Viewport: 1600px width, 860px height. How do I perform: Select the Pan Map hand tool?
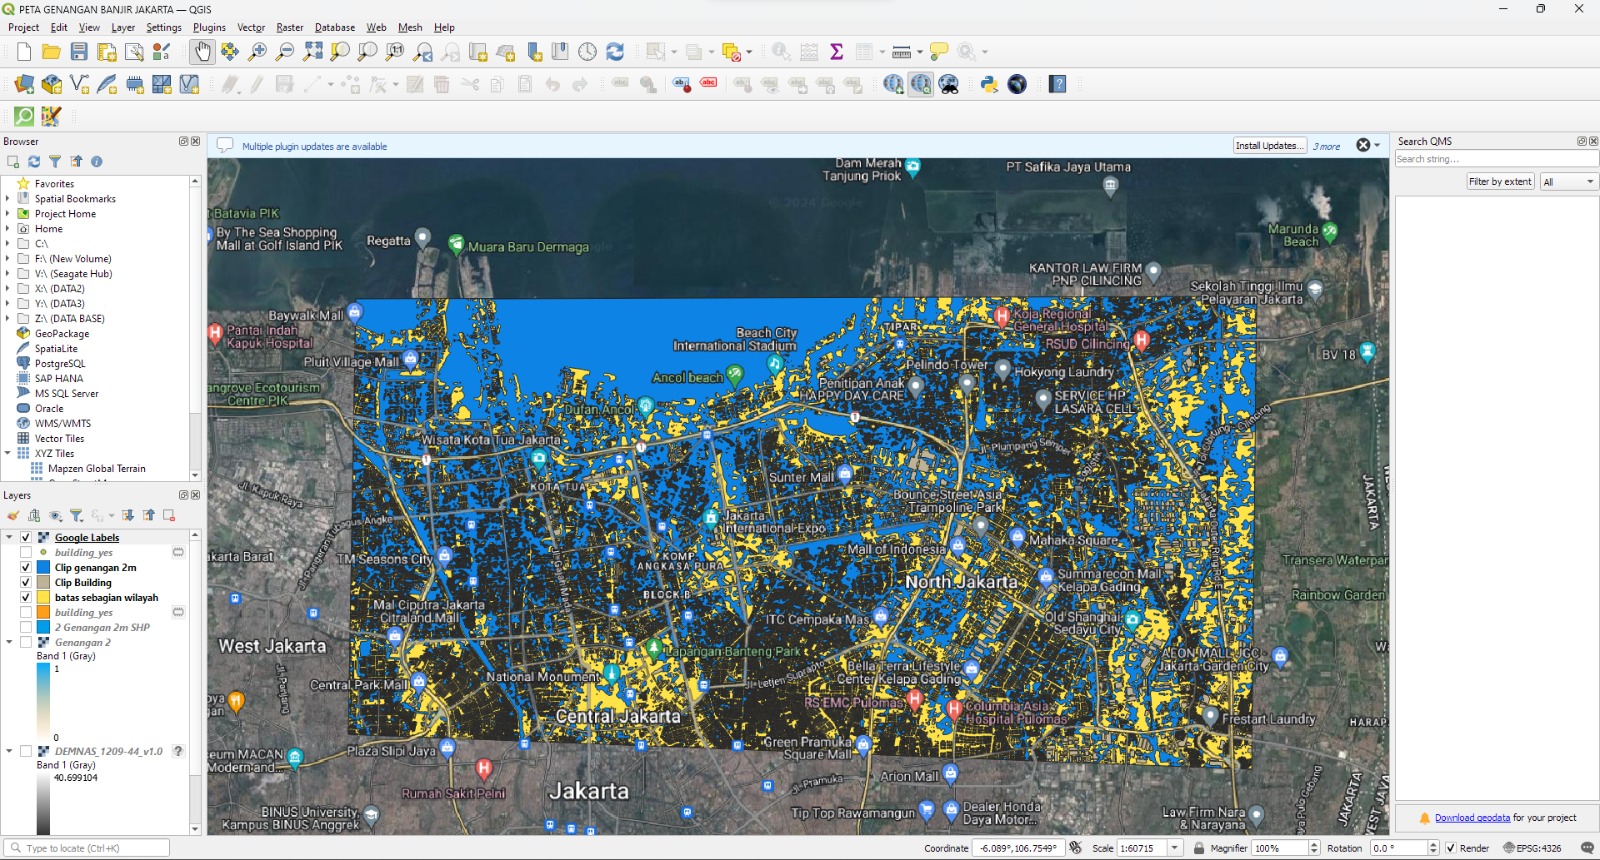(203, 52)
